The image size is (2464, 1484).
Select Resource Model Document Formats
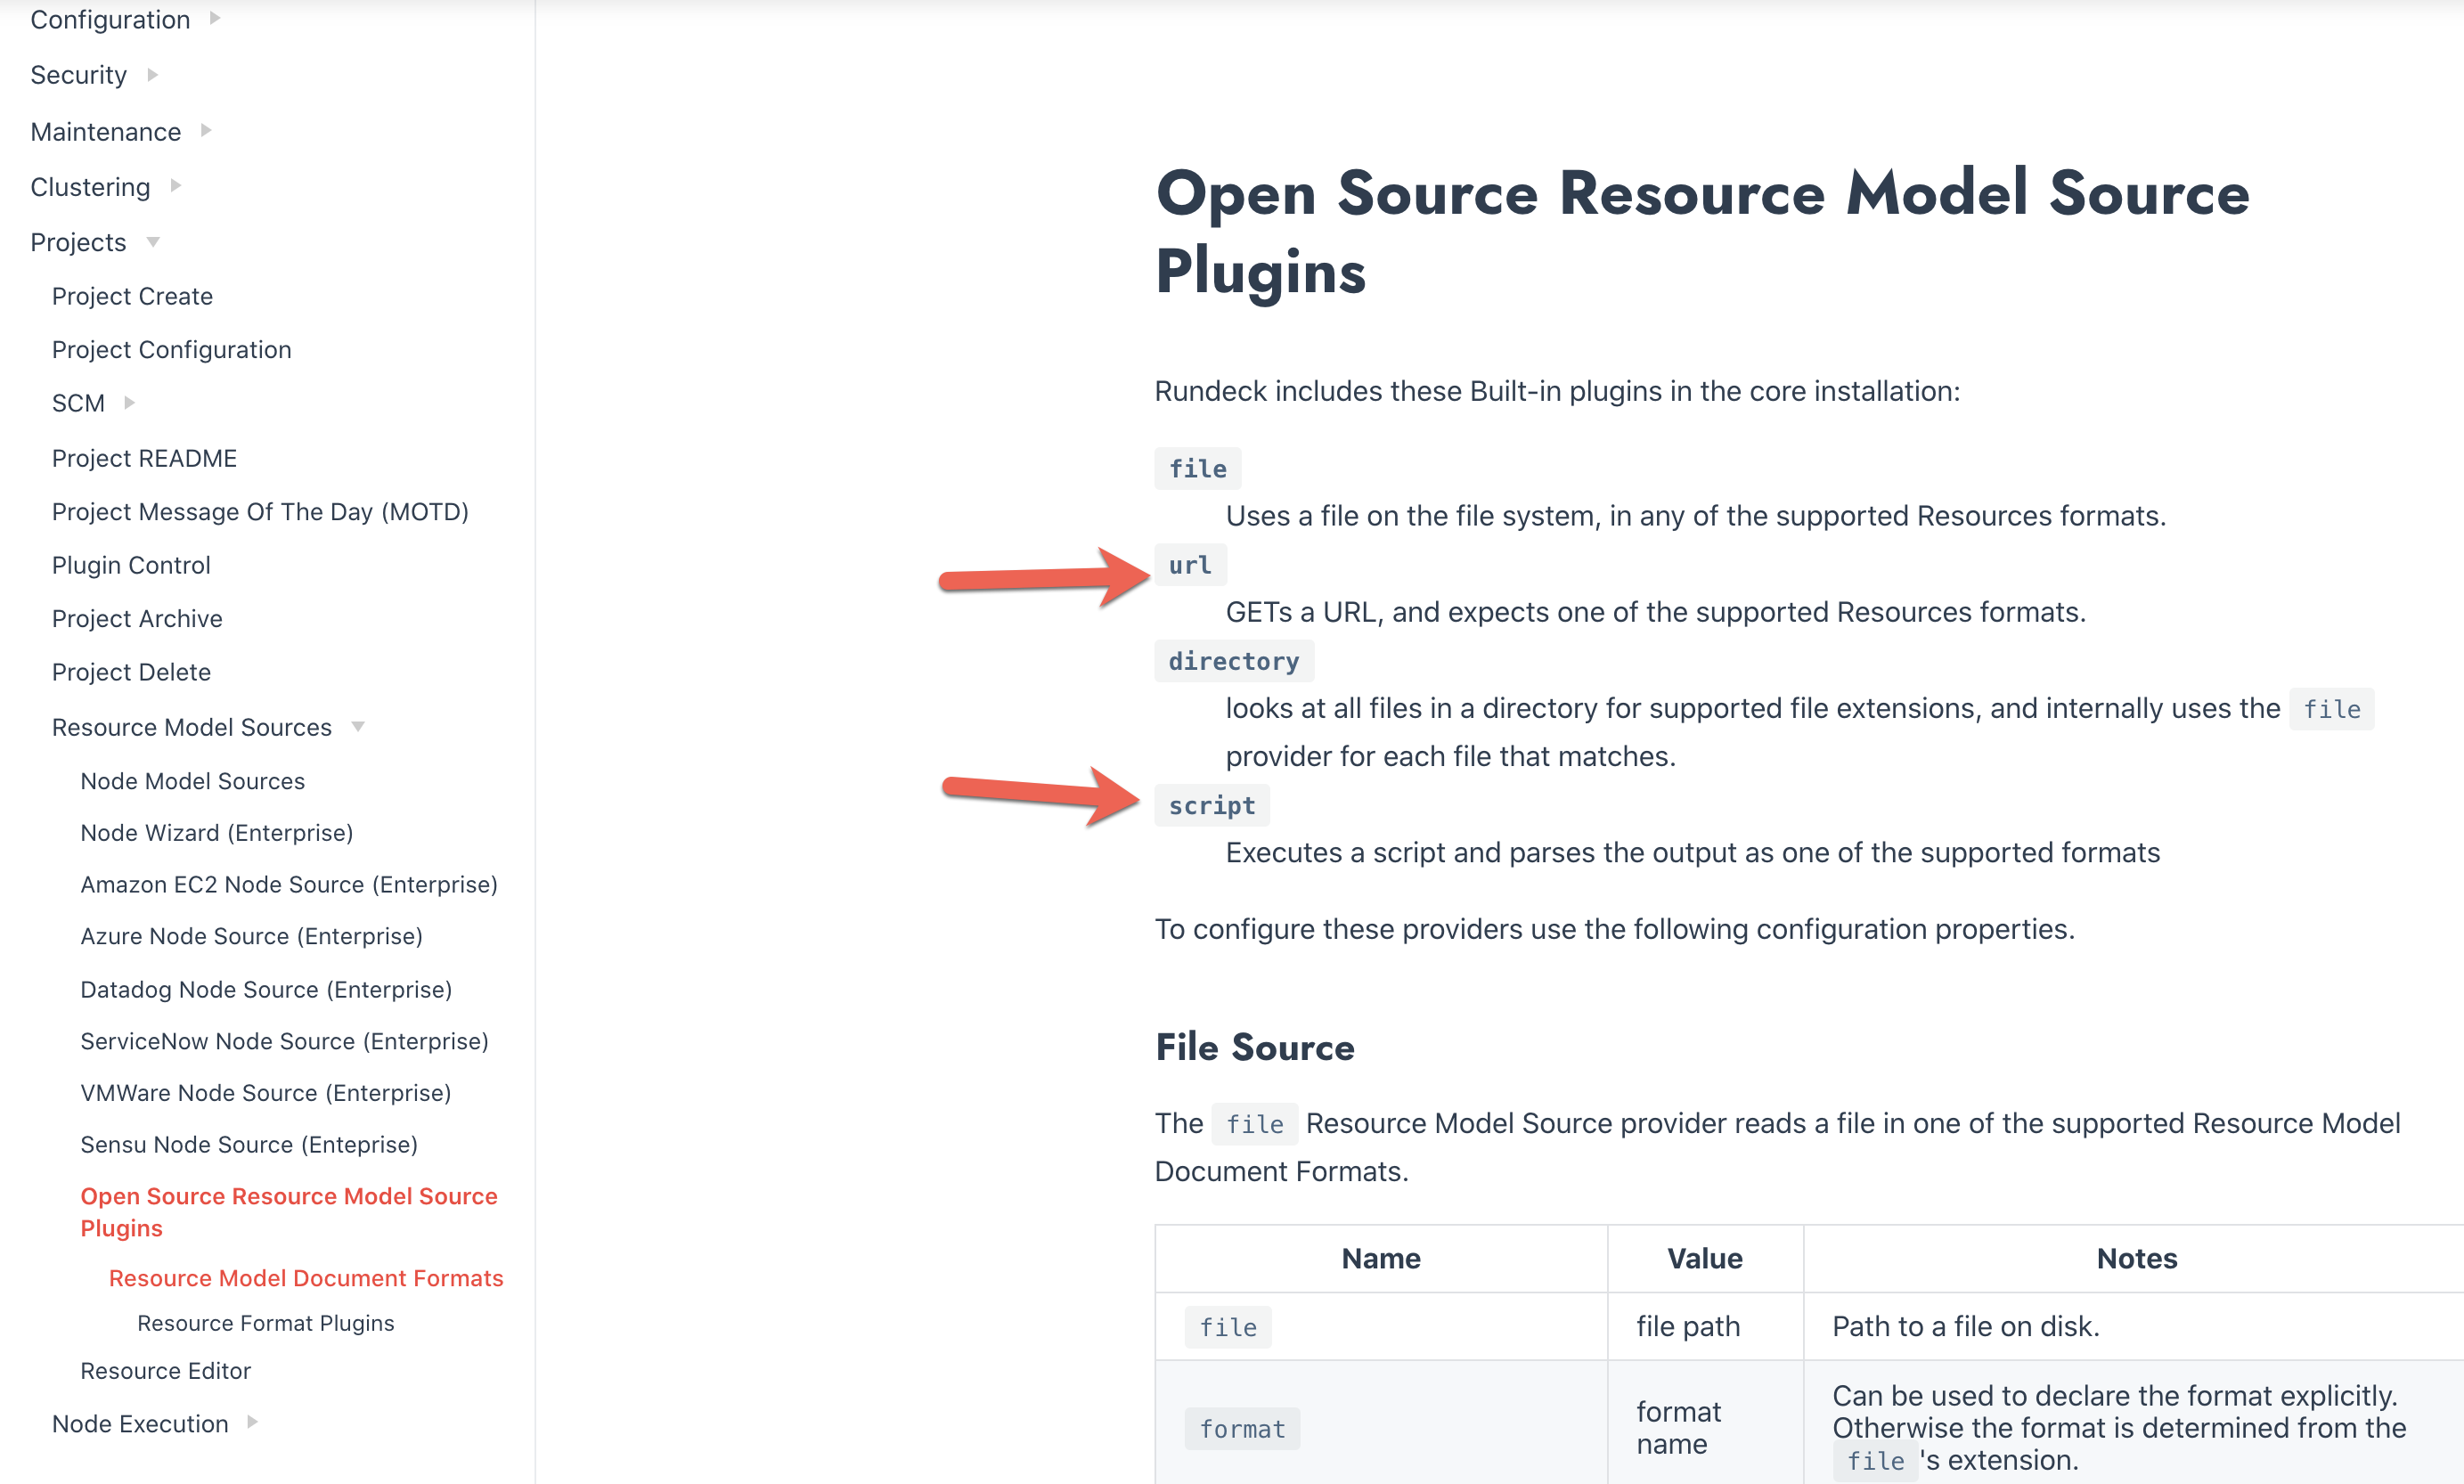point(306,1277)
